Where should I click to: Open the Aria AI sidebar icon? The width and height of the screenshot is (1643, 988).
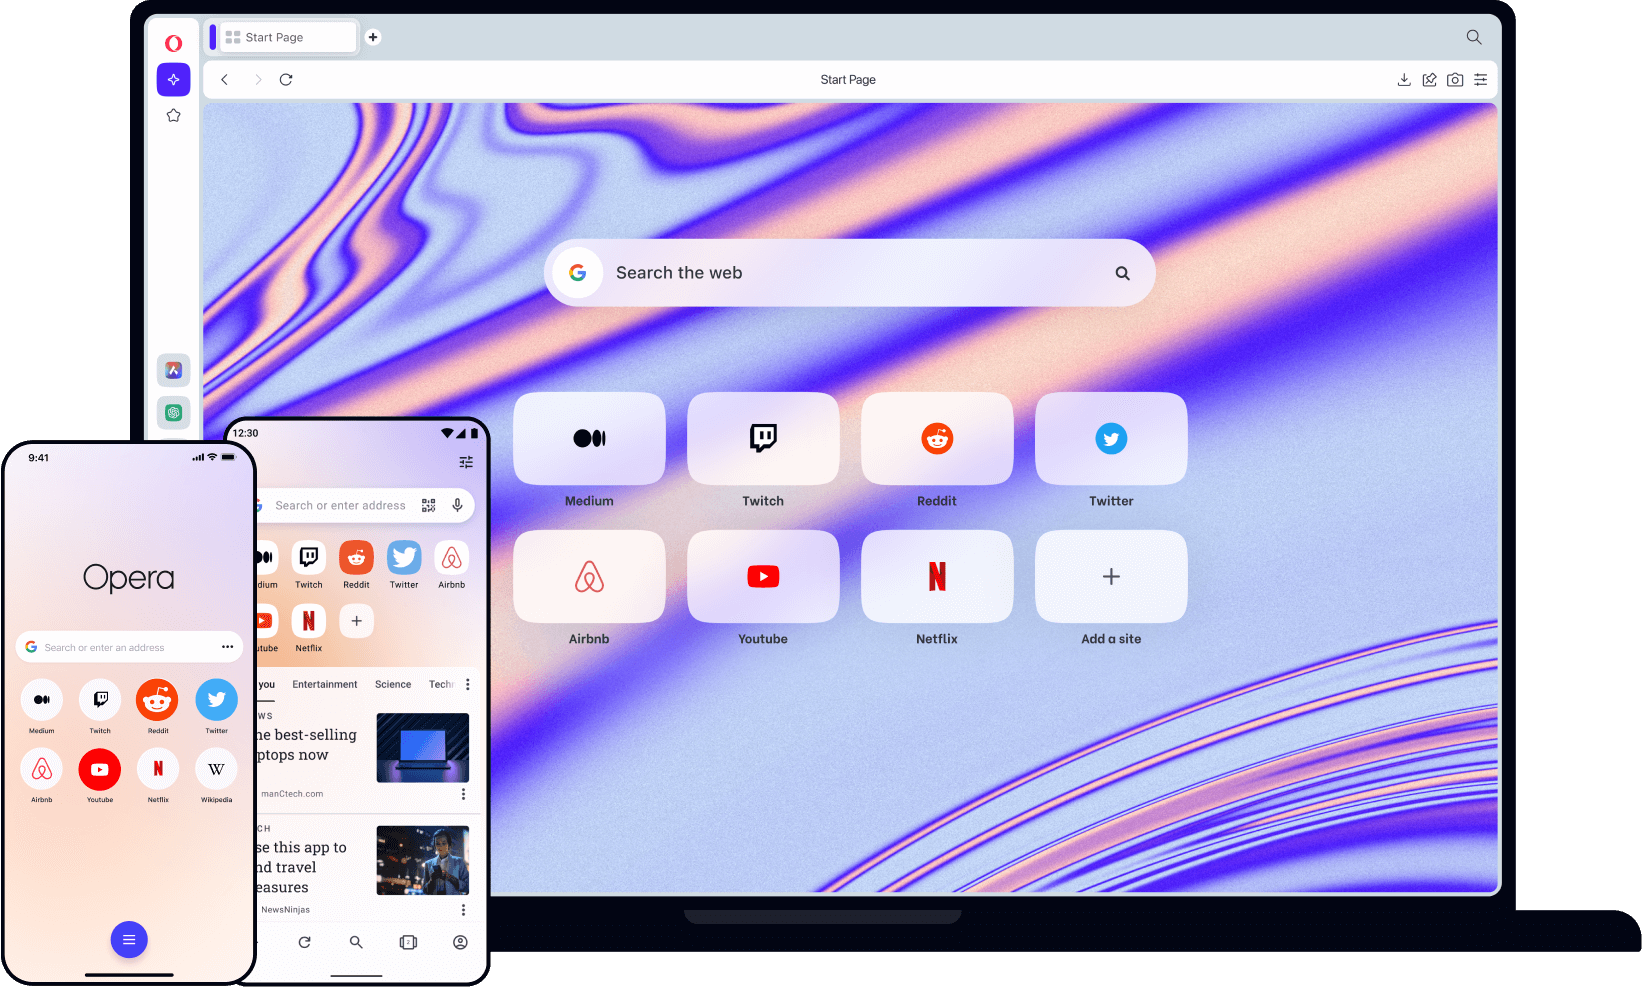point(173,79)
